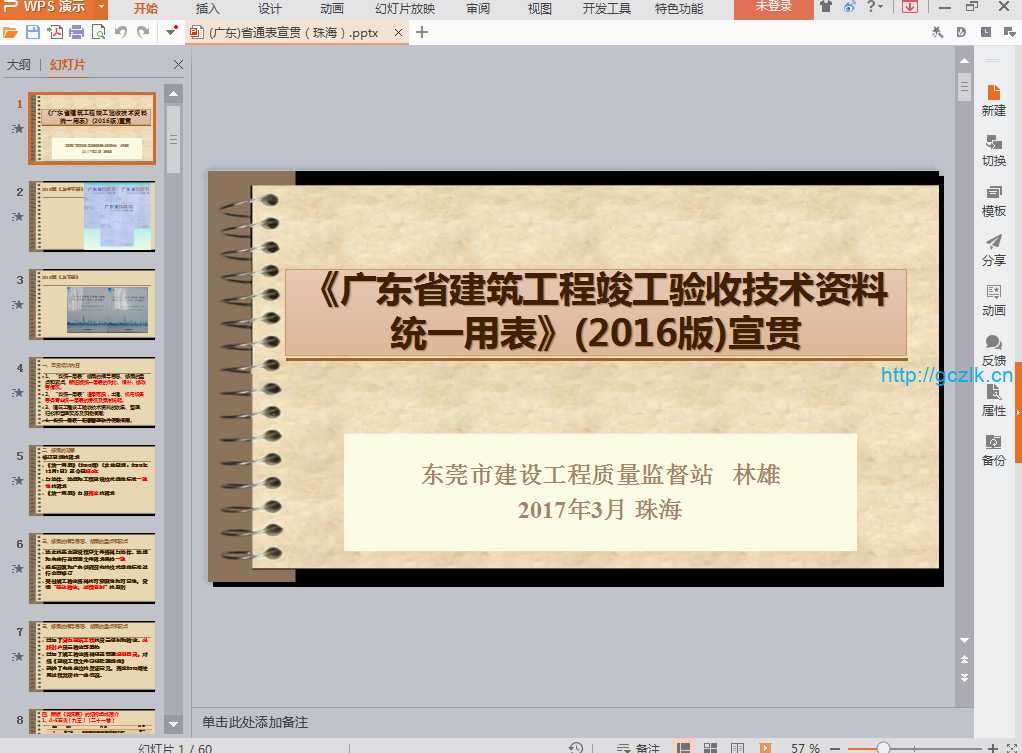Screen dimensions: 1022x753
Task: Open the 新建 (New) sidebar icon
Action: (993, 100)
